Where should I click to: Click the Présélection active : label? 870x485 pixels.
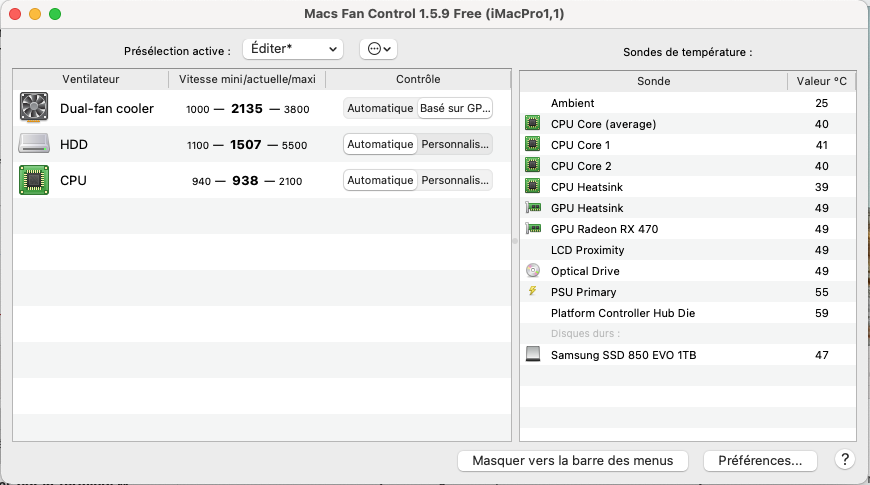pos(178,51)
